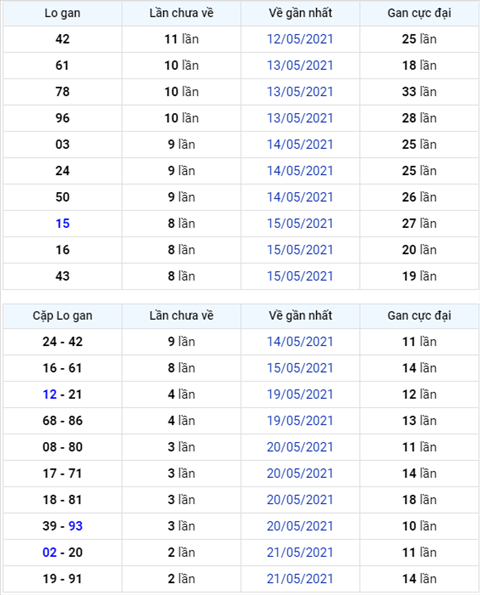Click '10 lần' cell in row 39 - 93
Screen dimensions: 480x595
point(419,526)
